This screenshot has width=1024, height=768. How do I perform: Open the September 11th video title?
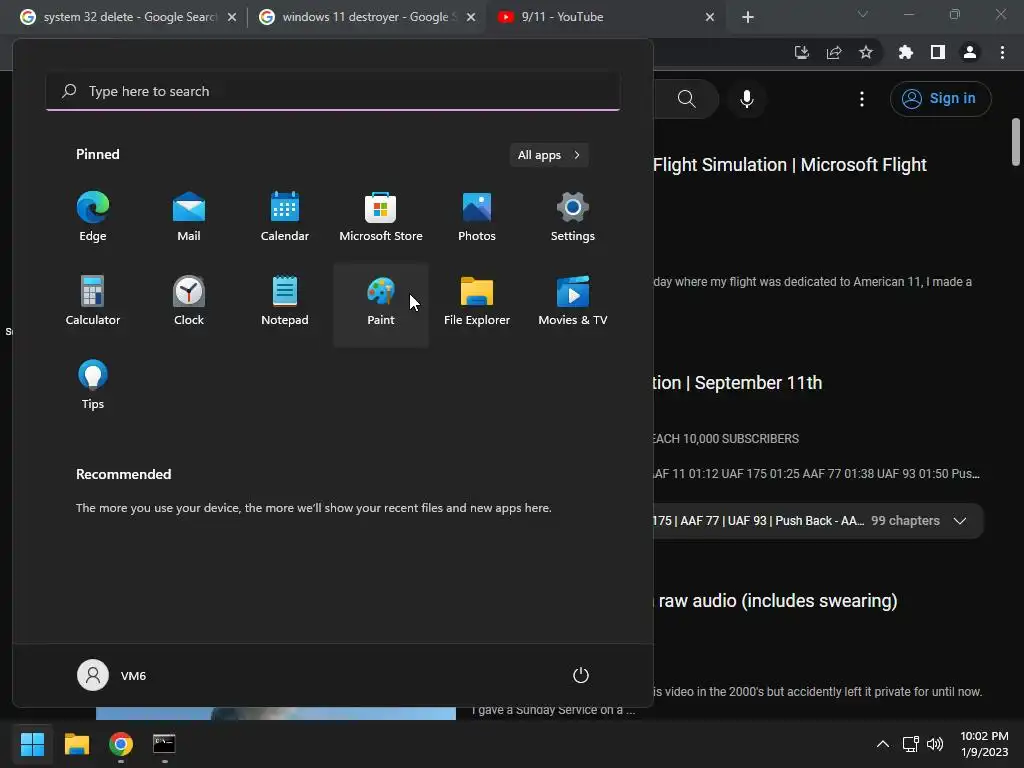(x=738, y=383)
